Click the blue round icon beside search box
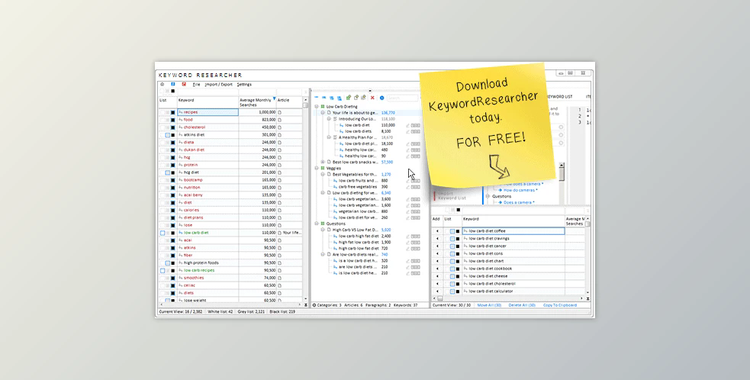Screen dimensions: 750x380 click(382, 98)
